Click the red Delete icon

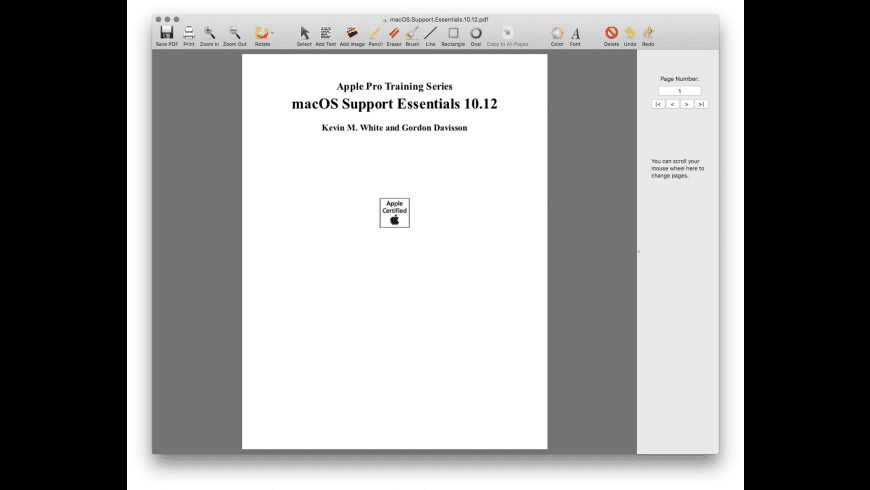pyautogui.click(x=611, y=32)
